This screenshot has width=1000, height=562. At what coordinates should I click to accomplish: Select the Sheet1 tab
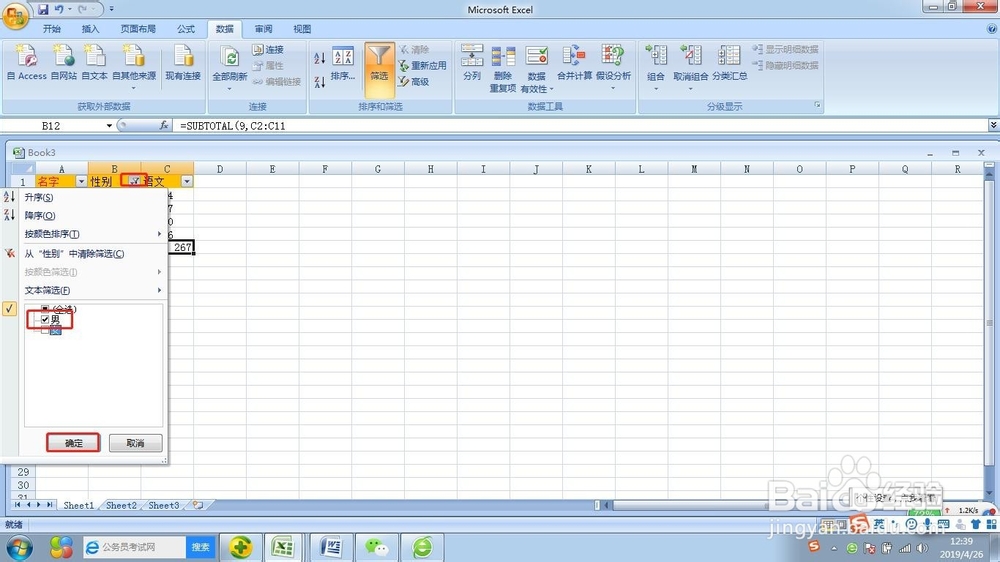tap(78, 505)
